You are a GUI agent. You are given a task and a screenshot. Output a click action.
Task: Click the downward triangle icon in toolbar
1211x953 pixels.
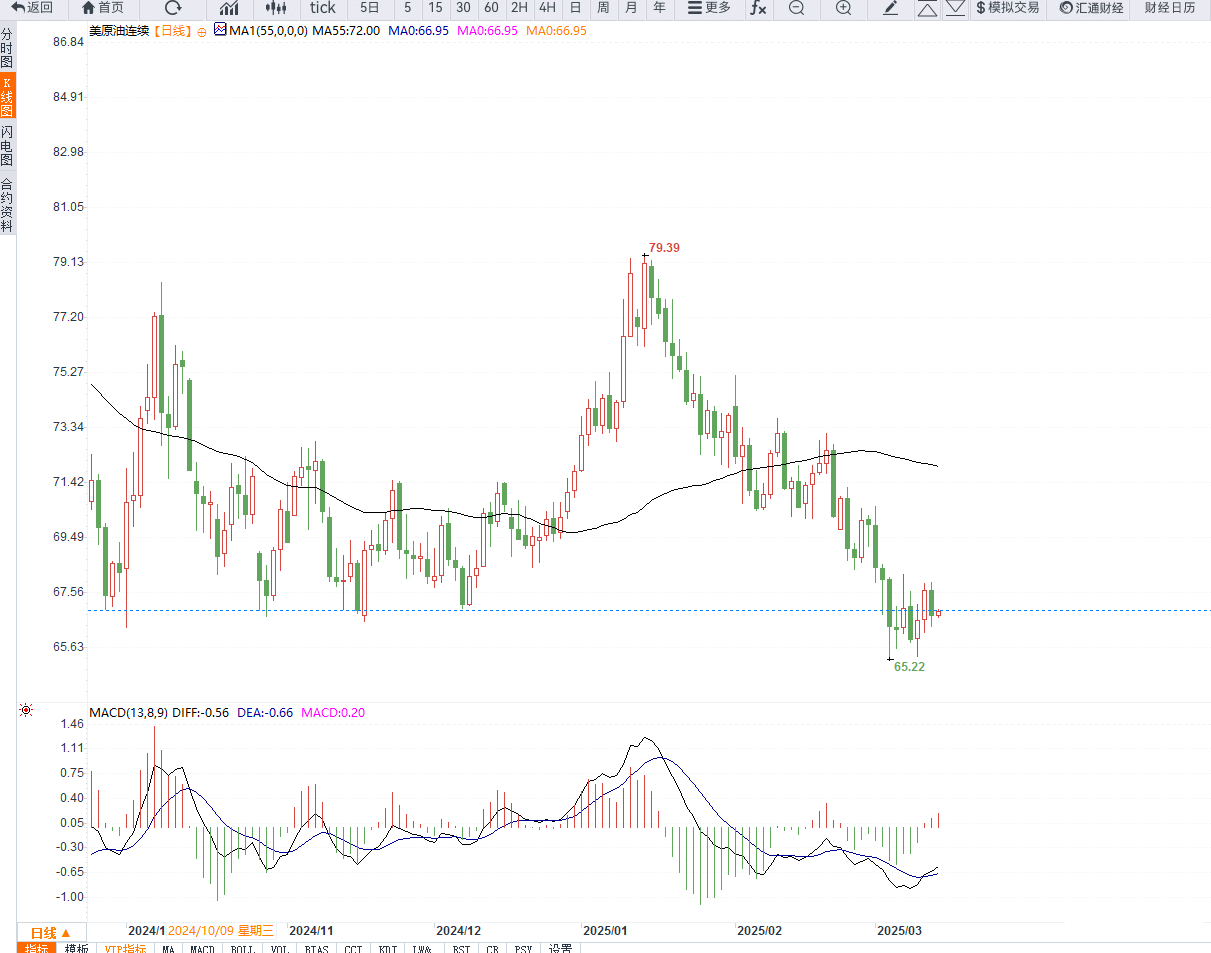click(x=955, y=8)
